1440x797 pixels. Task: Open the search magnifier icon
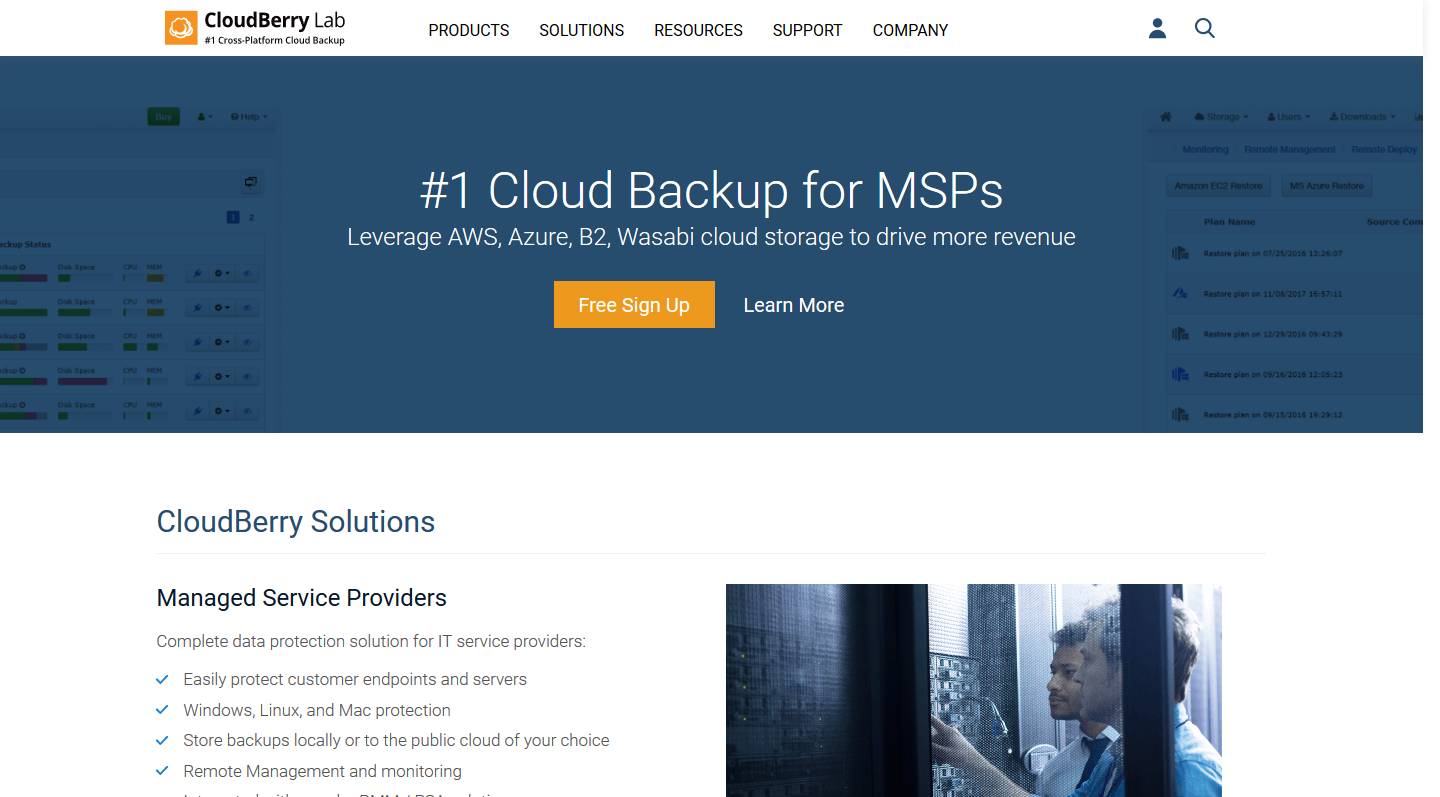point(1205,29)
